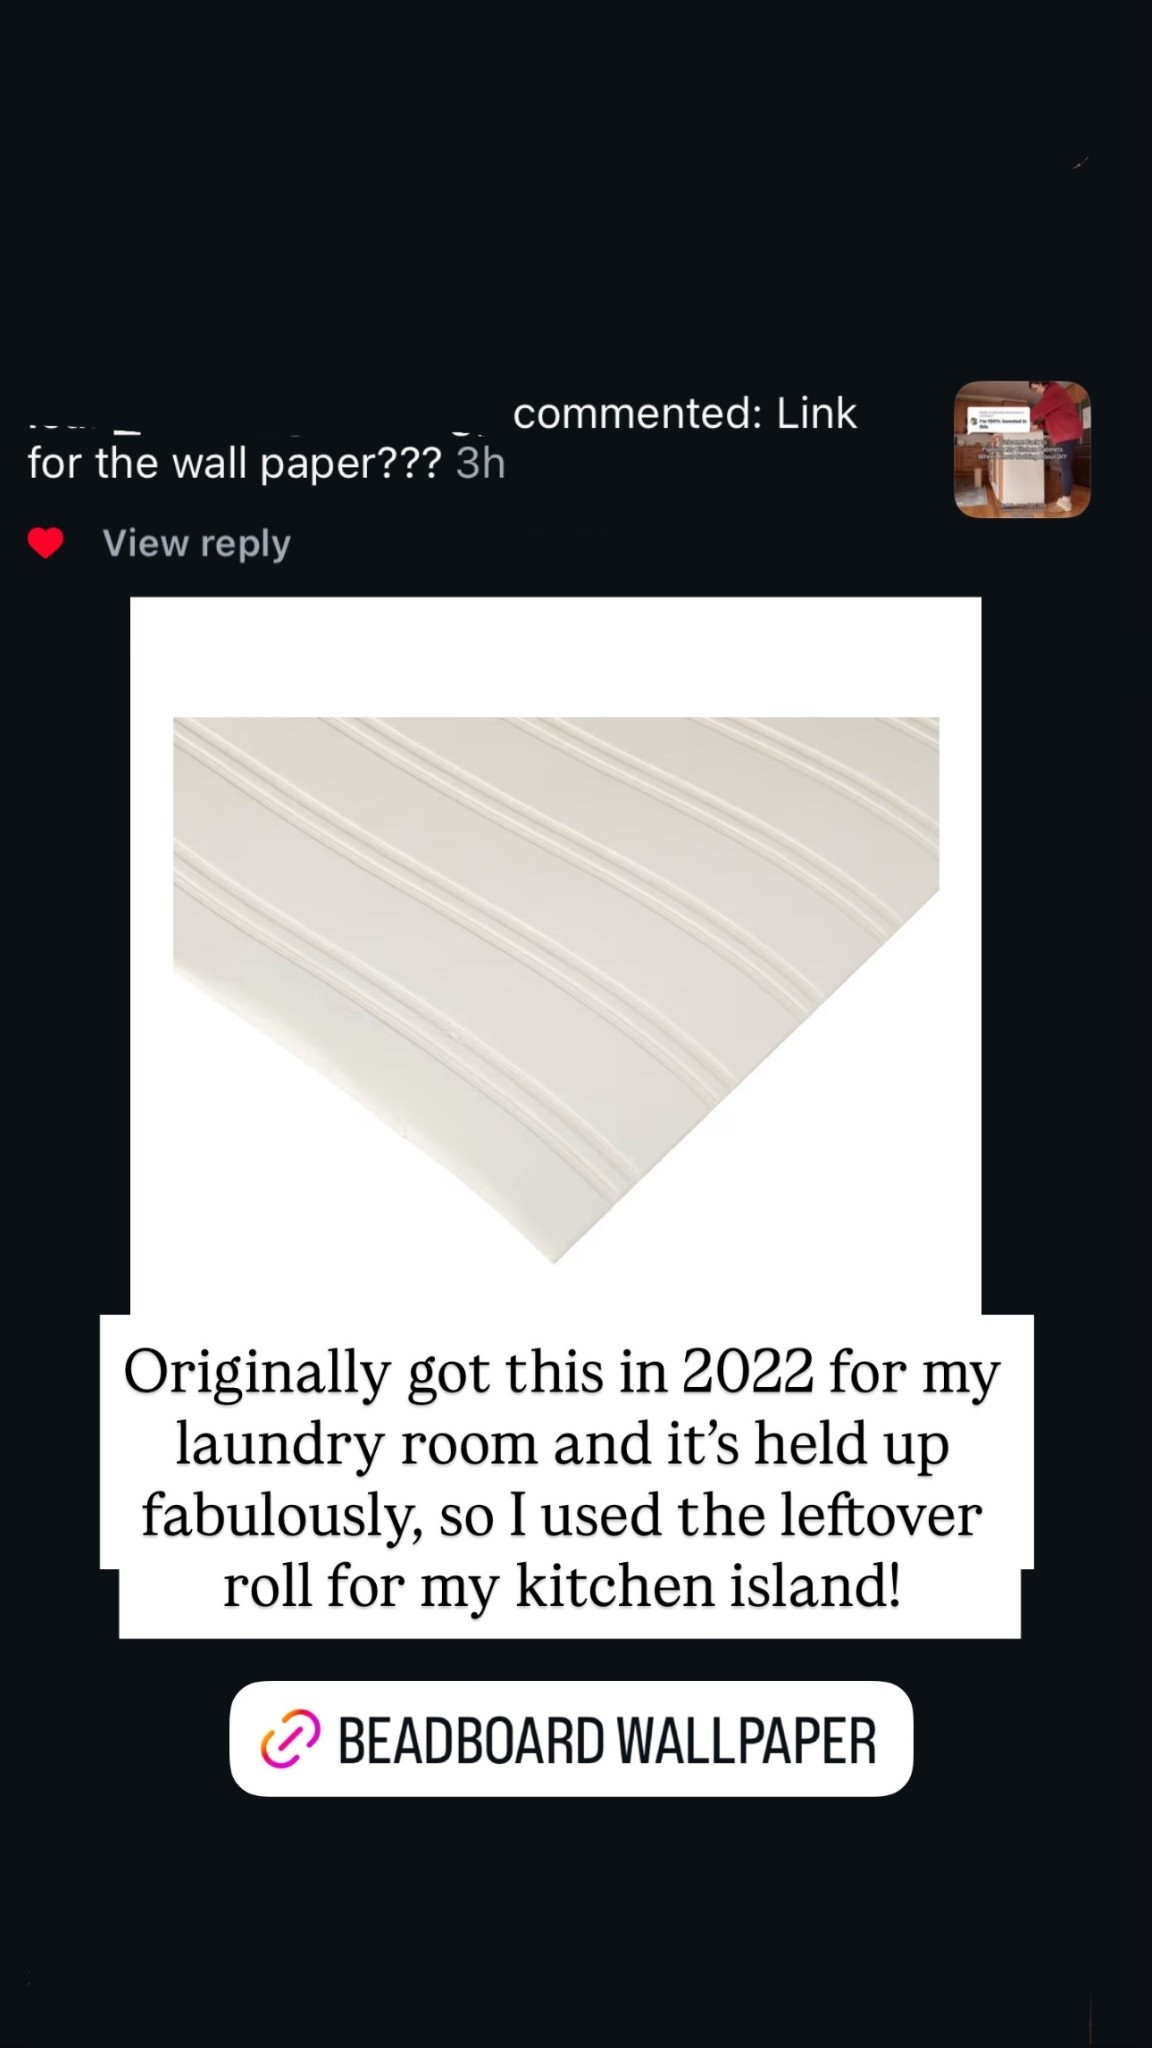Screen dimensions: 1152x2048
Task: Open the post thumbnail beside the comment
Action: point(1021,449)
